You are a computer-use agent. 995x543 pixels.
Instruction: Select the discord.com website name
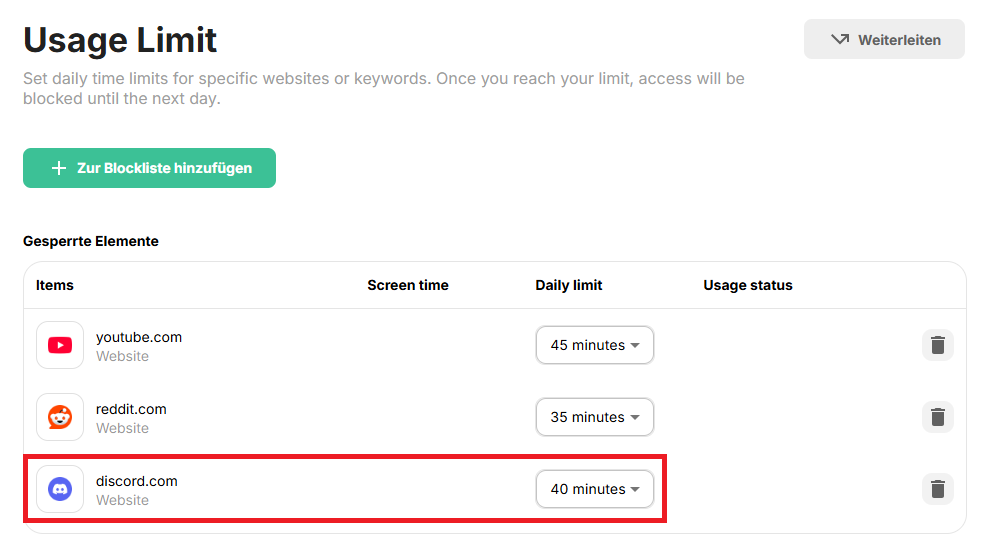pyautogui.click(x=136, y=481)
